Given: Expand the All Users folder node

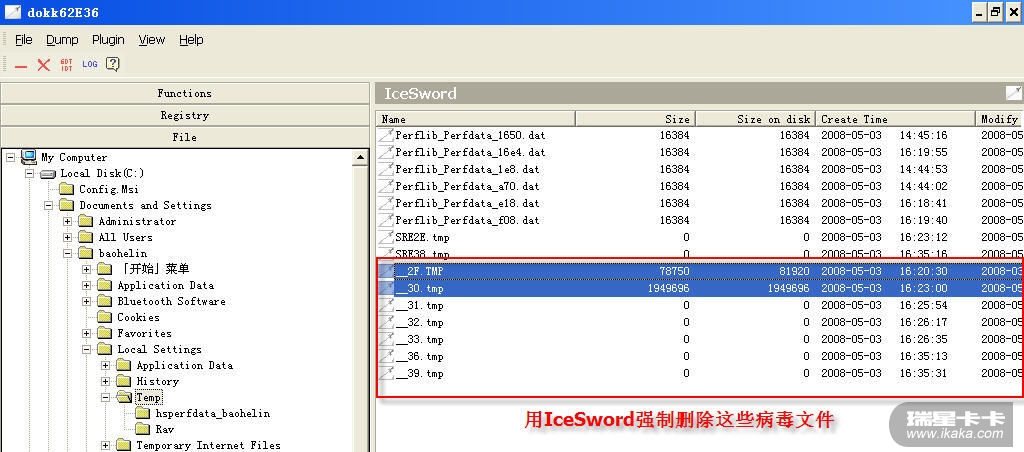Looking at the screenshot, I should click(x=67, y=237).
